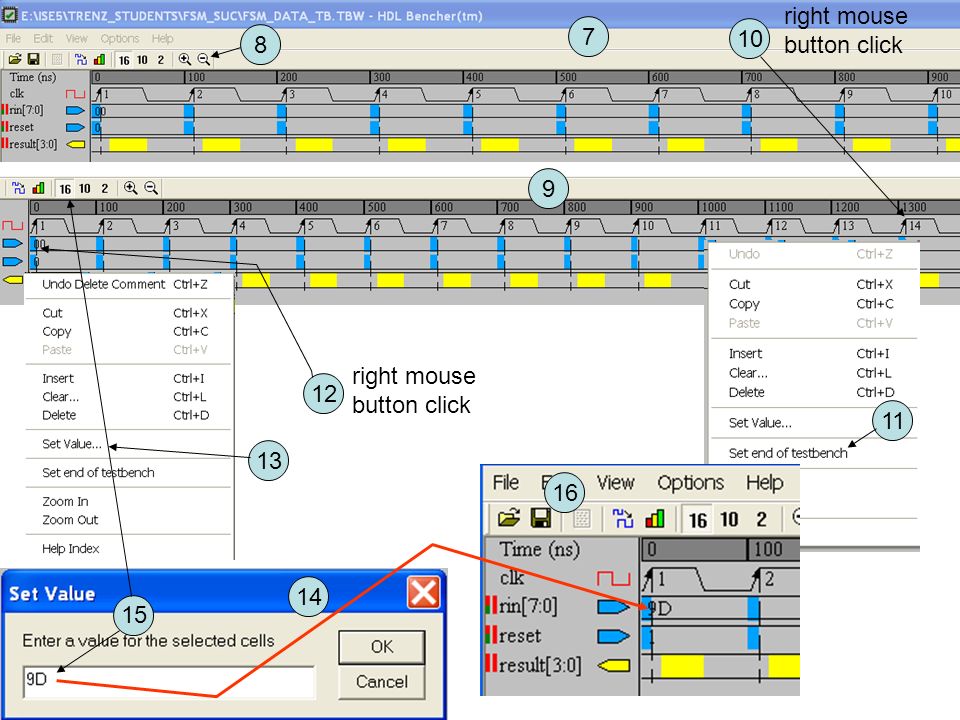Open the File menu in the top window

[13, 39]
